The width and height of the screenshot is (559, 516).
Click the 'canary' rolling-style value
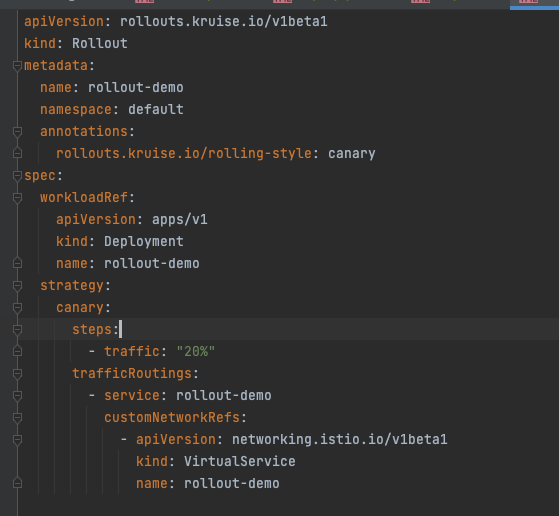pyautogui.click(x=352, y=154)
